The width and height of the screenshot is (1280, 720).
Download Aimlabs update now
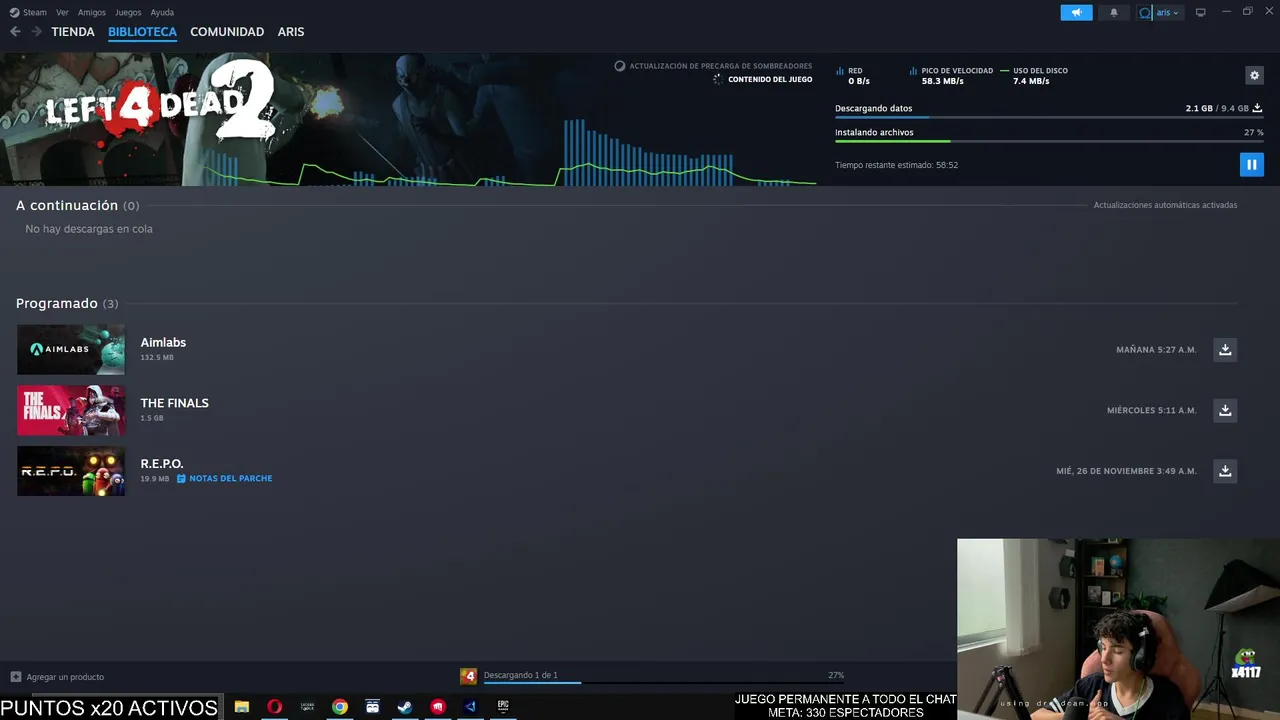click(1225, 350)
